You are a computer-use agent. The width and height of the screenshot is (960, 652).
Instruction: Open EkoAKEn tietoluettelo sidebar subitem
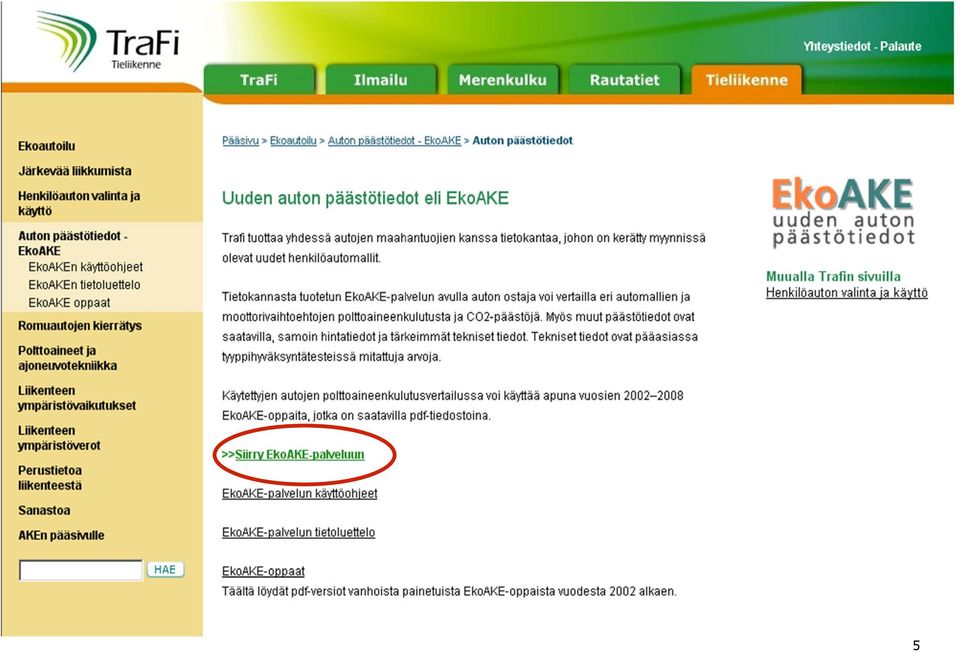coord(84,285)
